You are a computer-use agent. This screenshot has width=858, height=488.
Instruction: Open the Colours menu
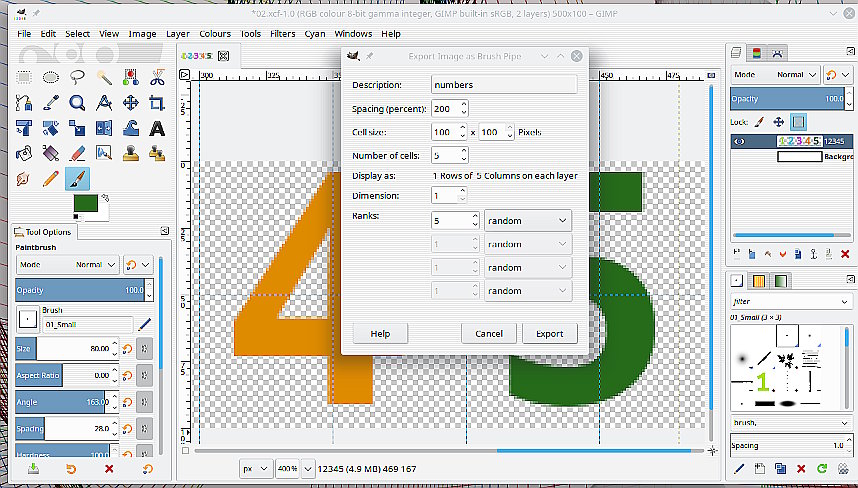[215, 33]
